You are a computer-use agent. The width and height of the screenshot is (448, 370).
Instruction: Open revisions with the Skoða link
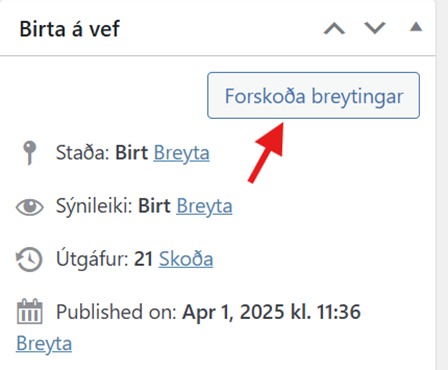click(186, 259)
